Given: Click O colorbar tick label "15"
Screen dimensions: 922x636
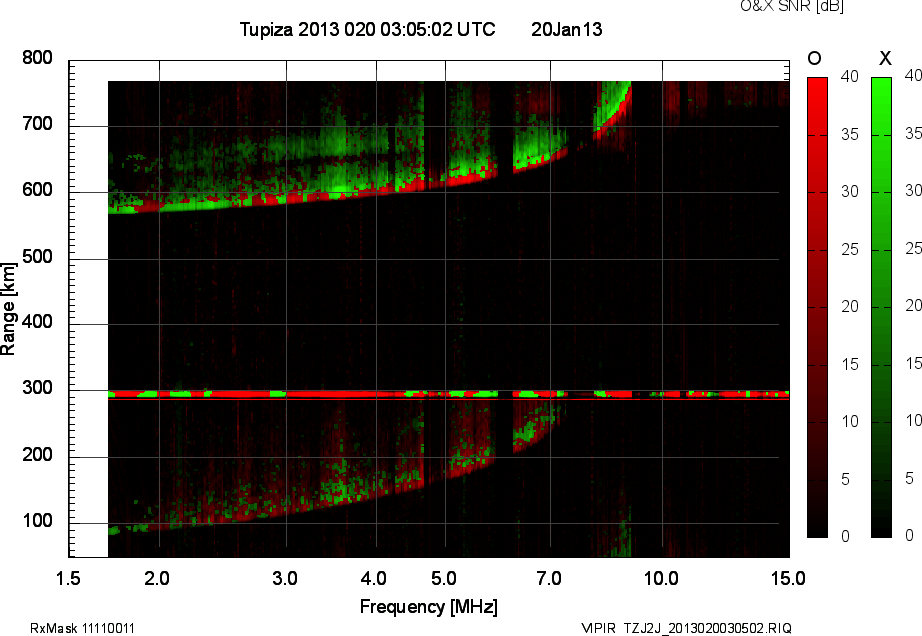Looking at the screenshot, I should pyautogui.click(x=850, y=364).
